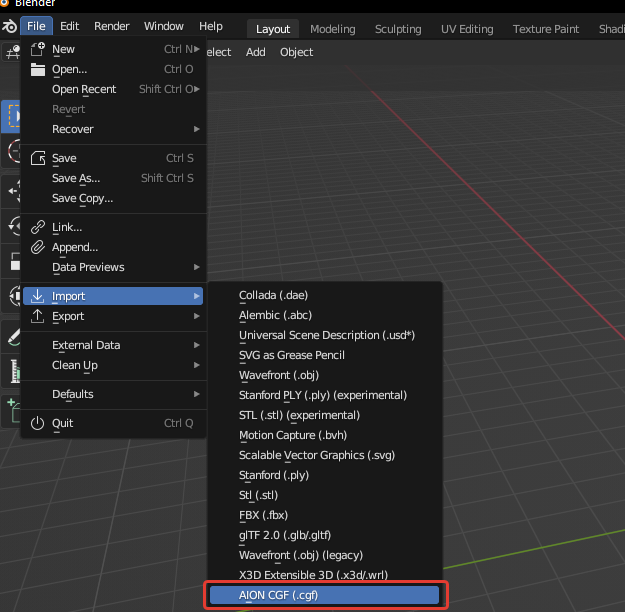The width and height of the screenshot is (625, 612).
Task: Click the Import download-arrow icon
Action: (38, 296)
